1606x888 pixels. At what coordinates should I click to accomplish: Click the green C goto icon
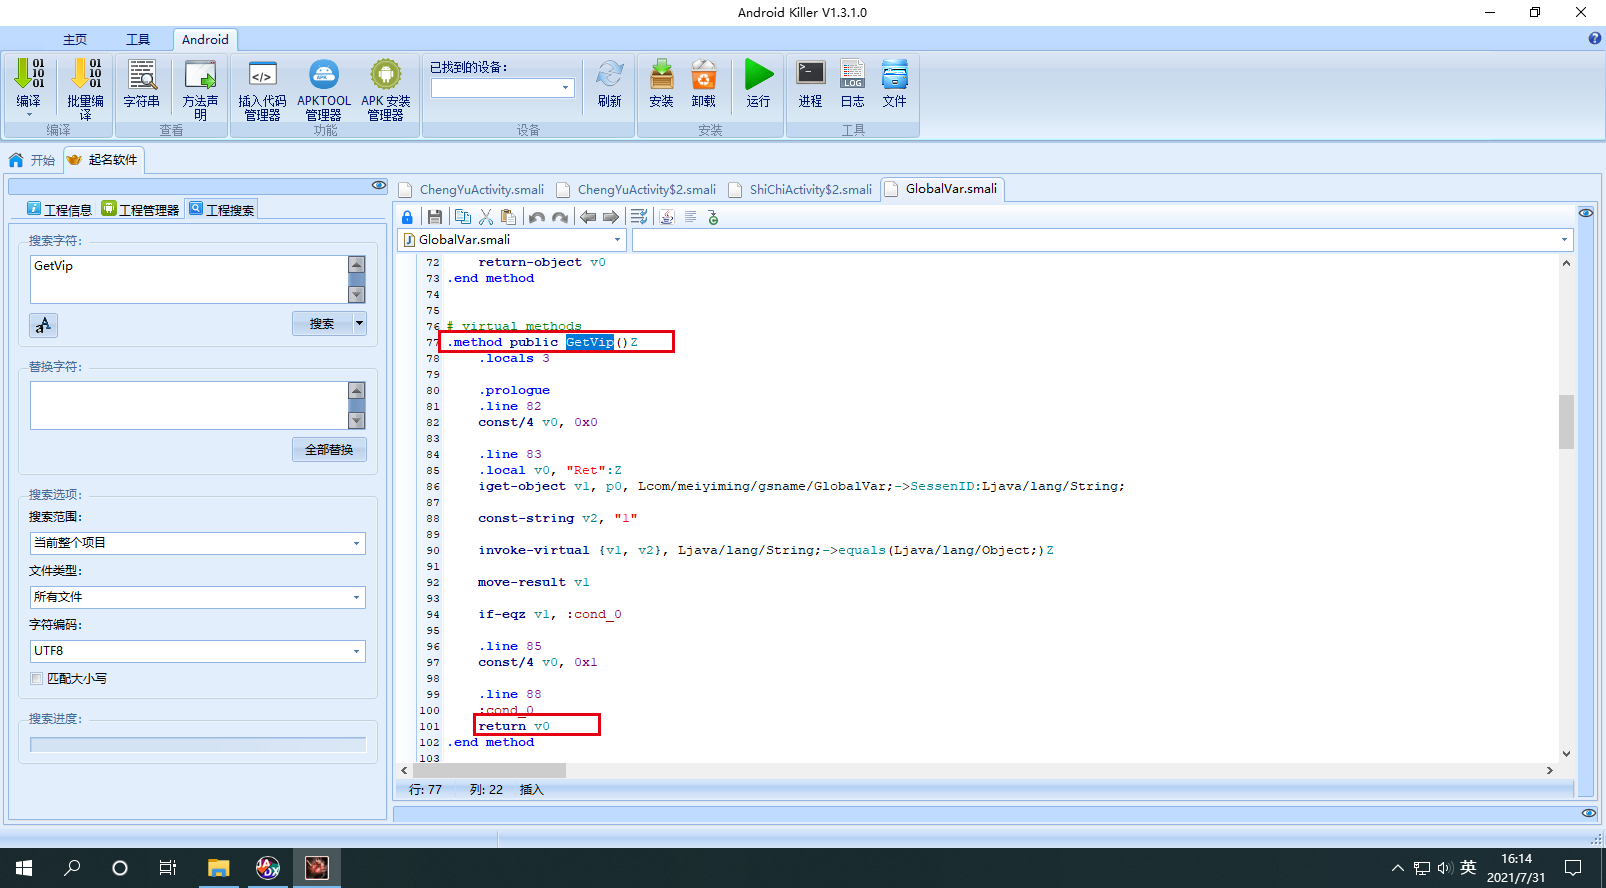click(x=713, y=217)
